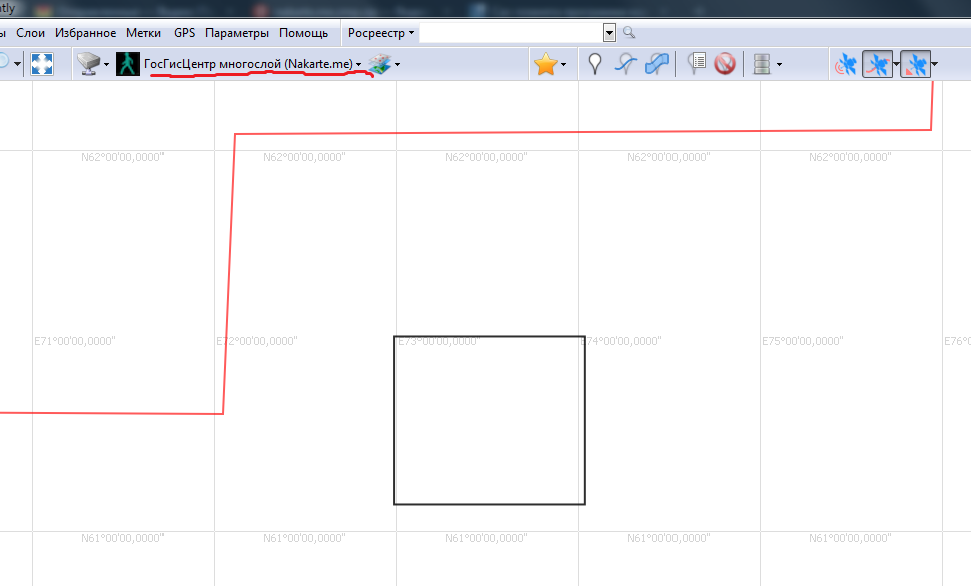Click the tile storage database icon
971x586 pixels.
pos(762,64)
